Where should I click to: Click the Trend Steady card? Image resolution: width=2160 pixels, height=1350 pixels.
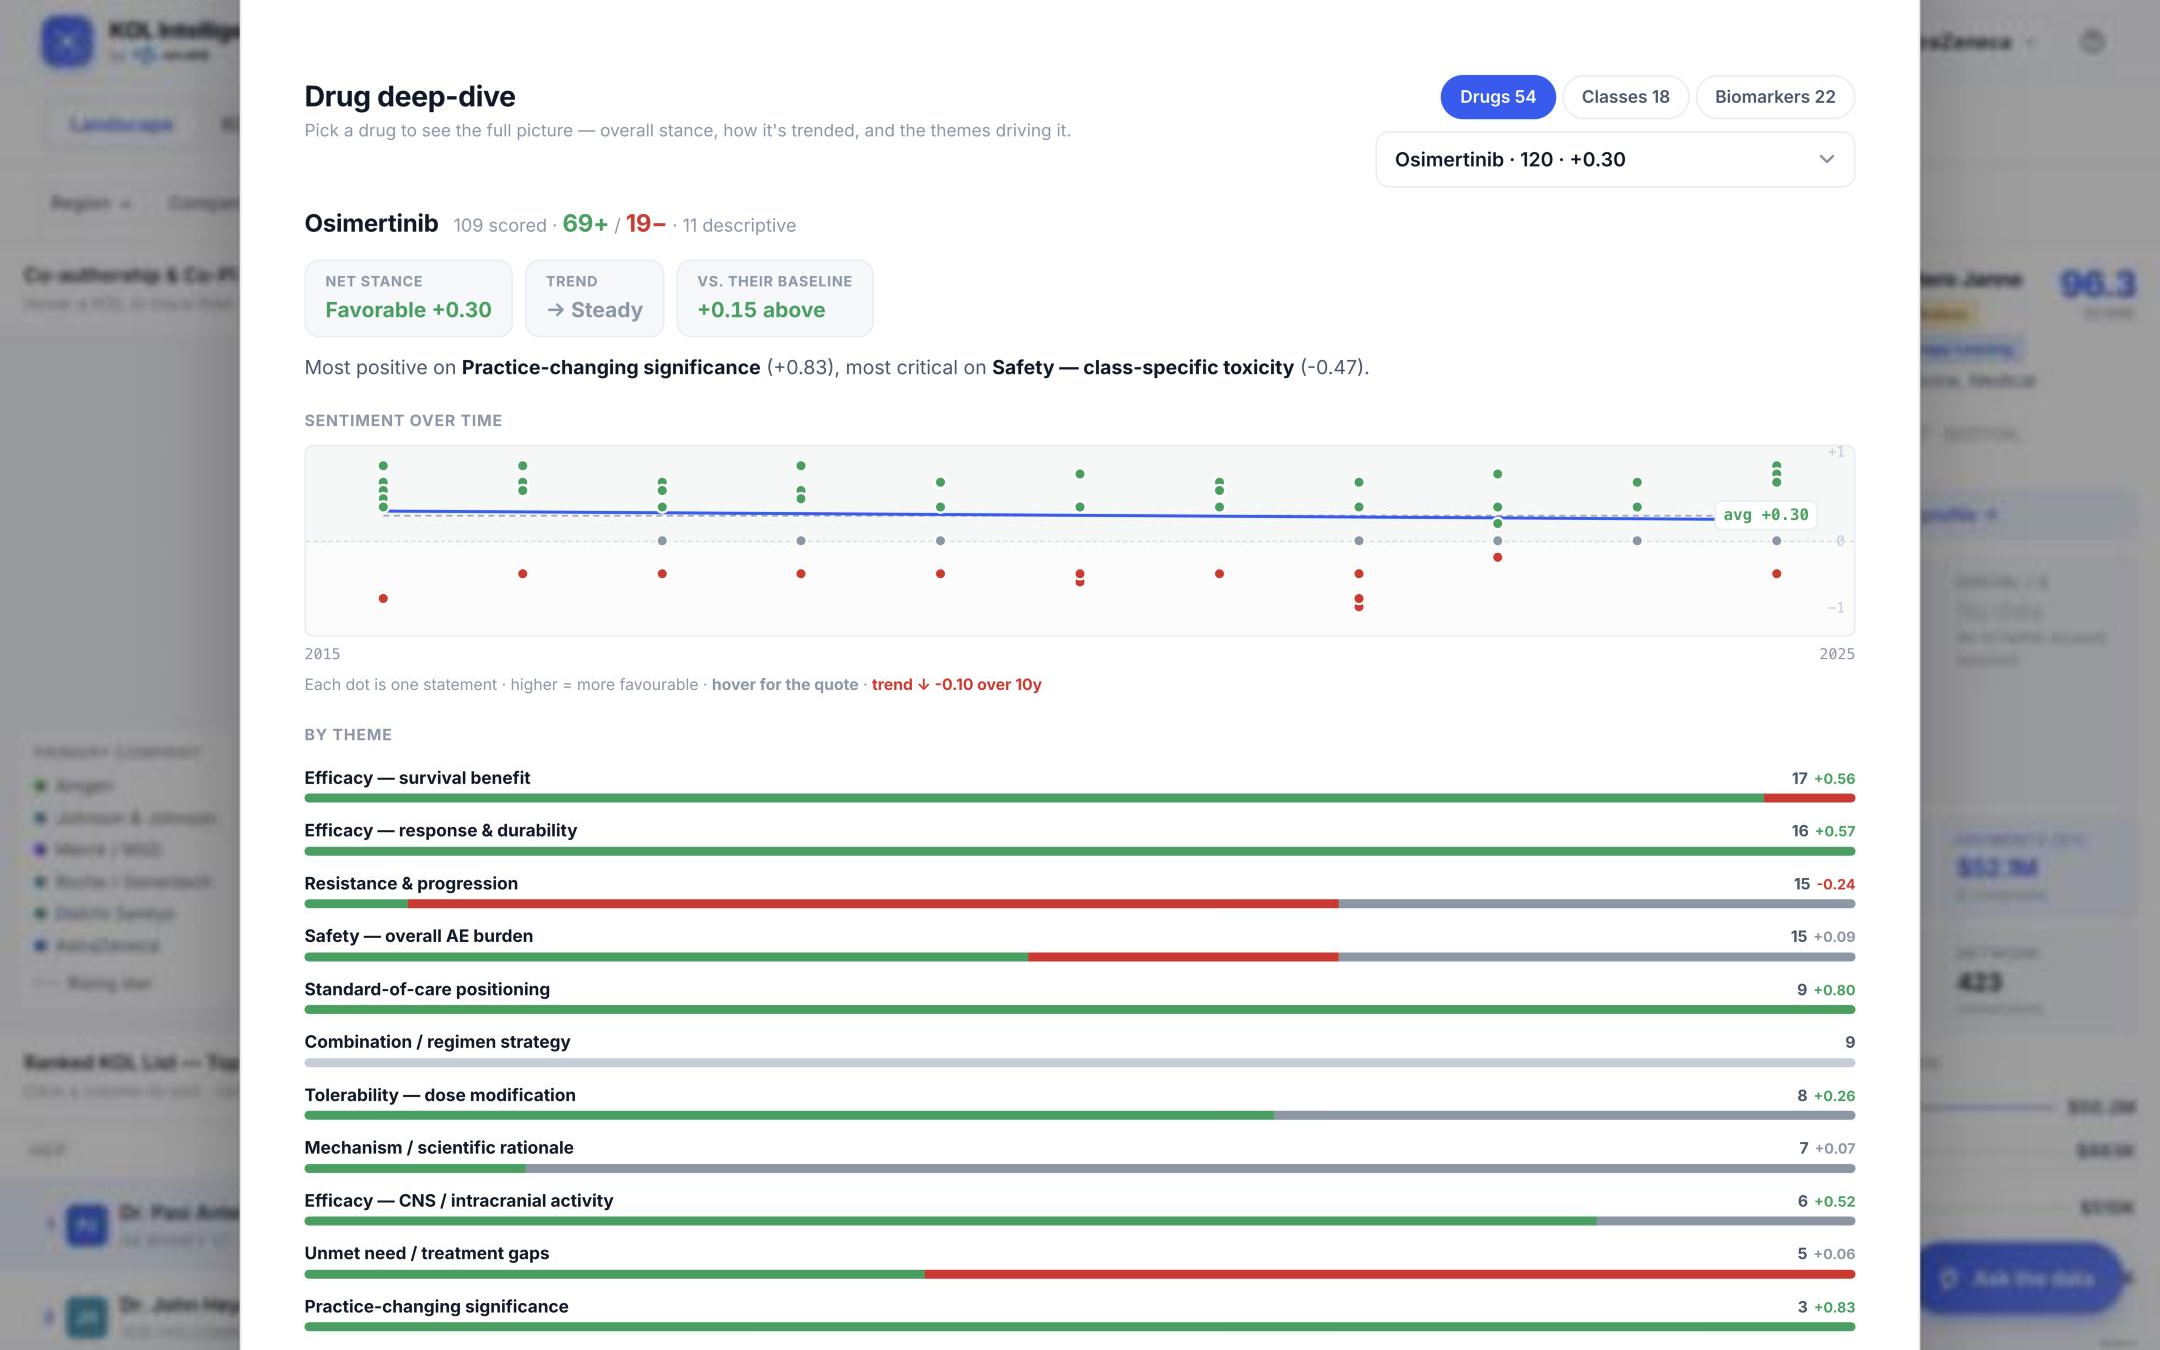pyautogui.click(x=594, y=298)
